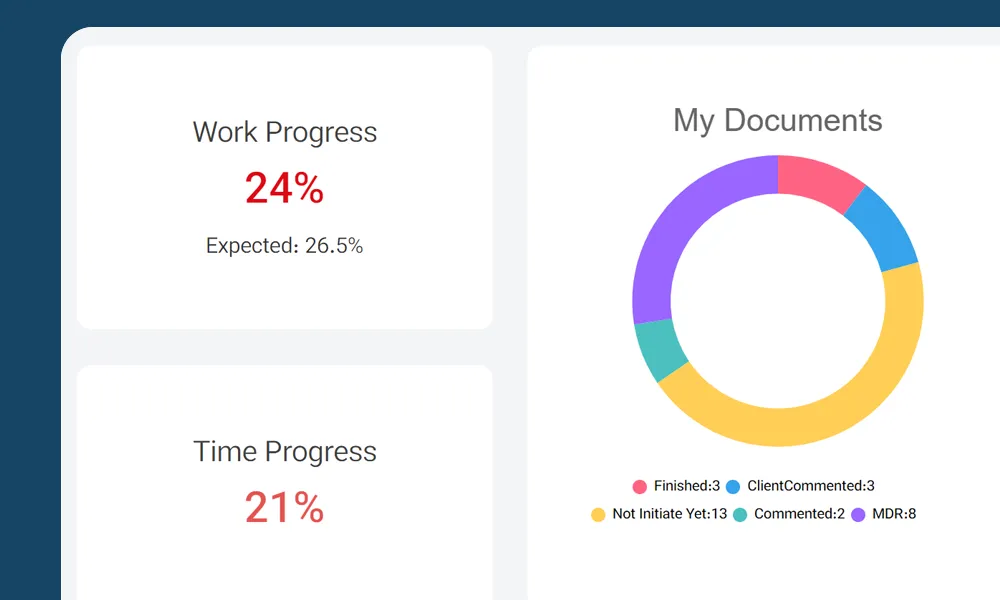This screenshot has height=600, width=1000.
Task: Click the teal Commented legend dot
Action: (740, 514)
